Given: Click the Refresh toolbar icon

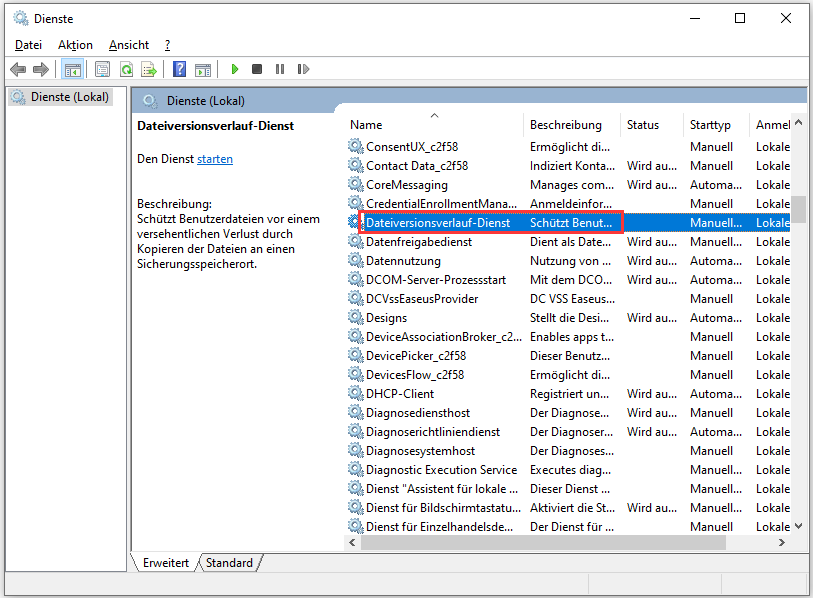Looking at the screenshot, I should click(126, 69).
